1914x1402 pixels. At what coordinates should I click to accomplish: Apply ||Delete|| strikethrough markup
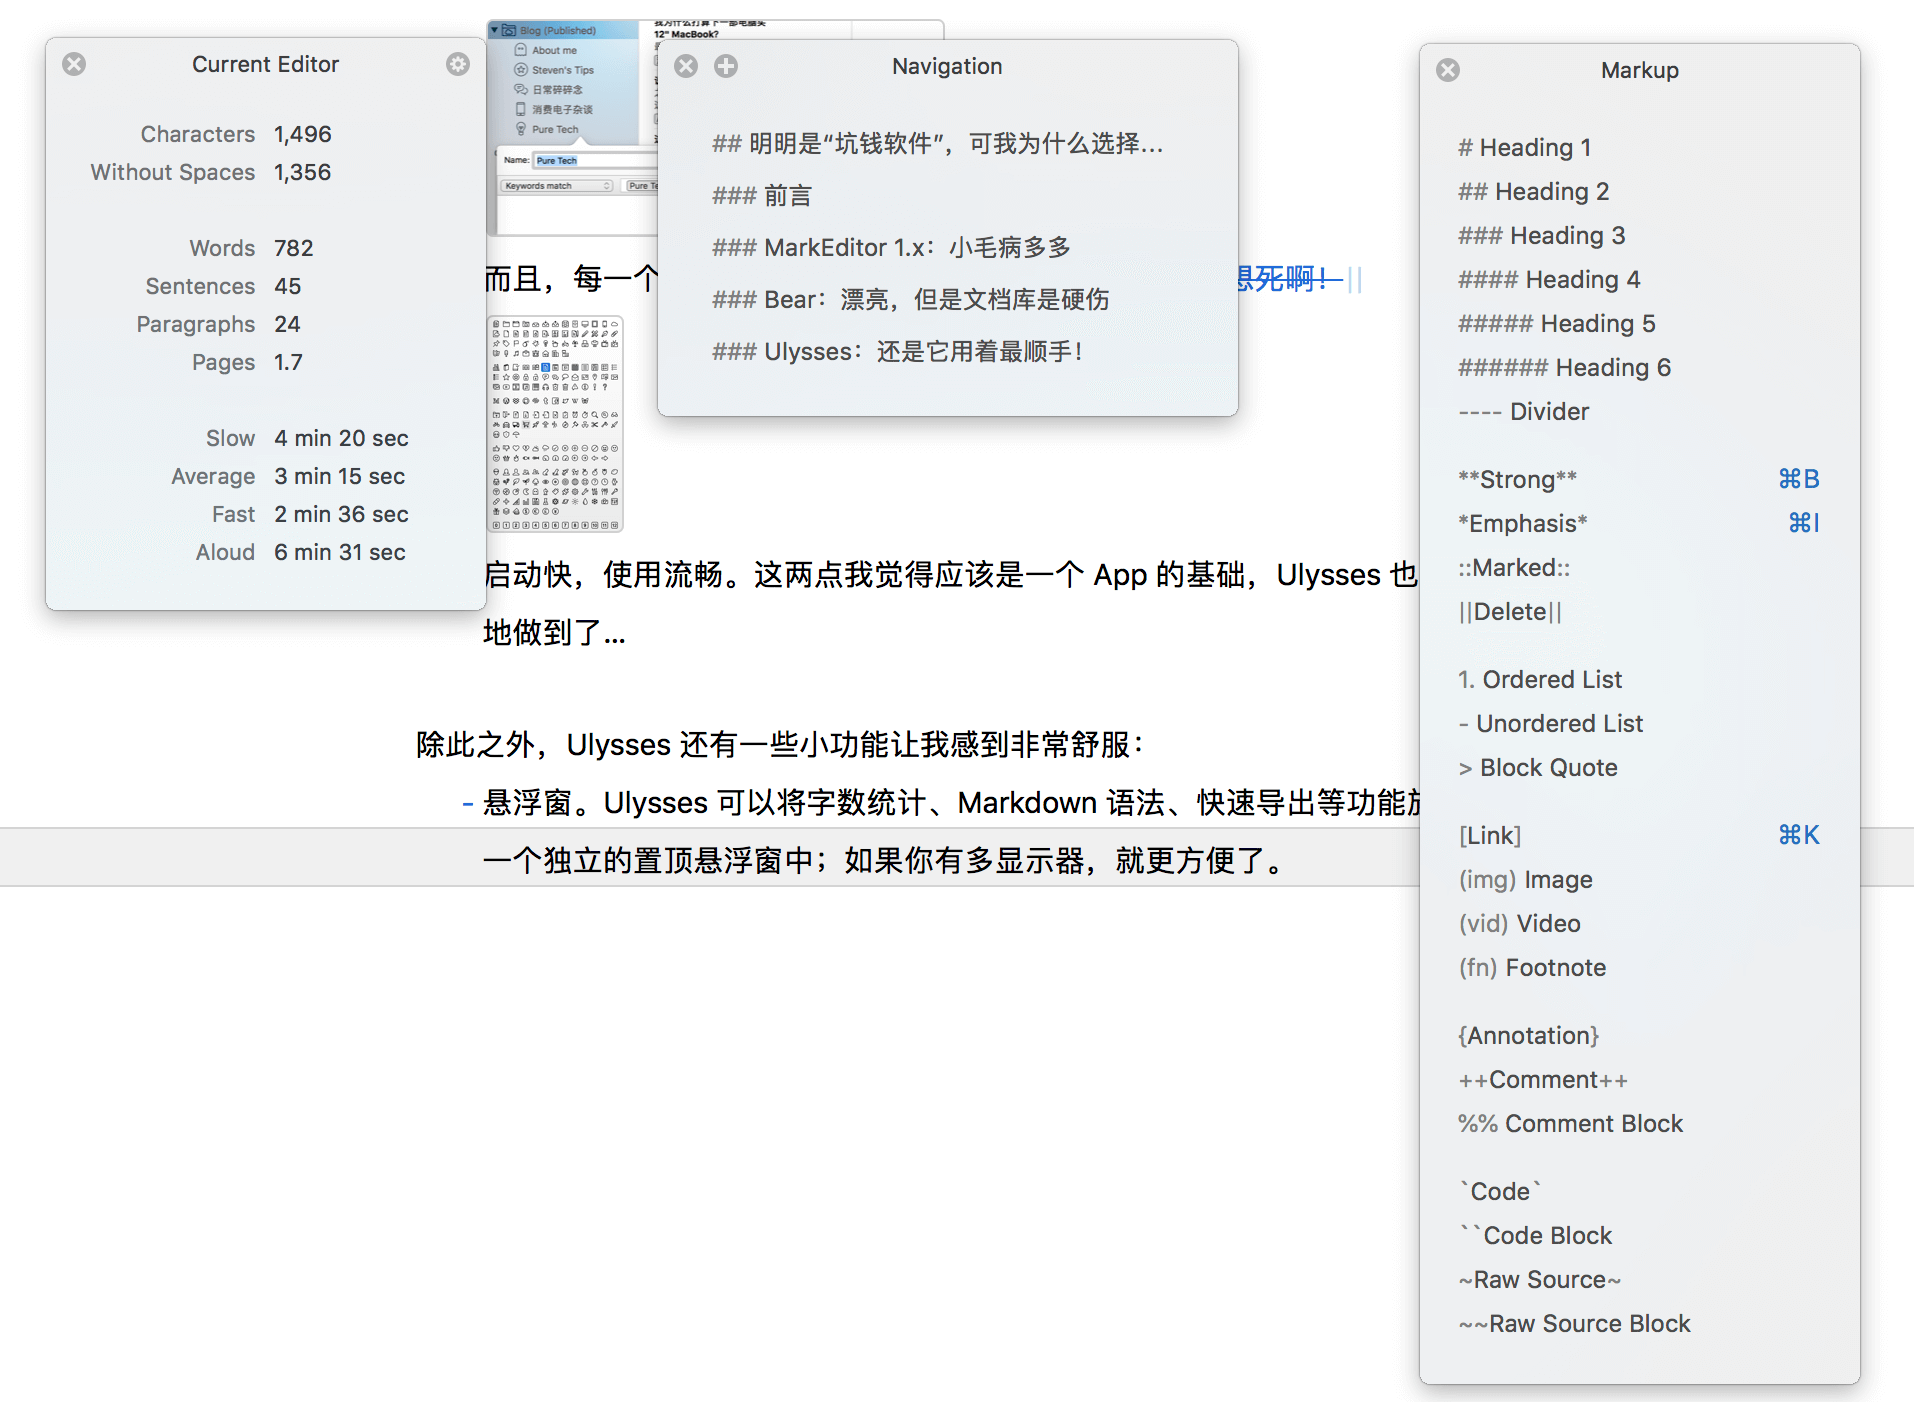click(x=1510, y=612)
